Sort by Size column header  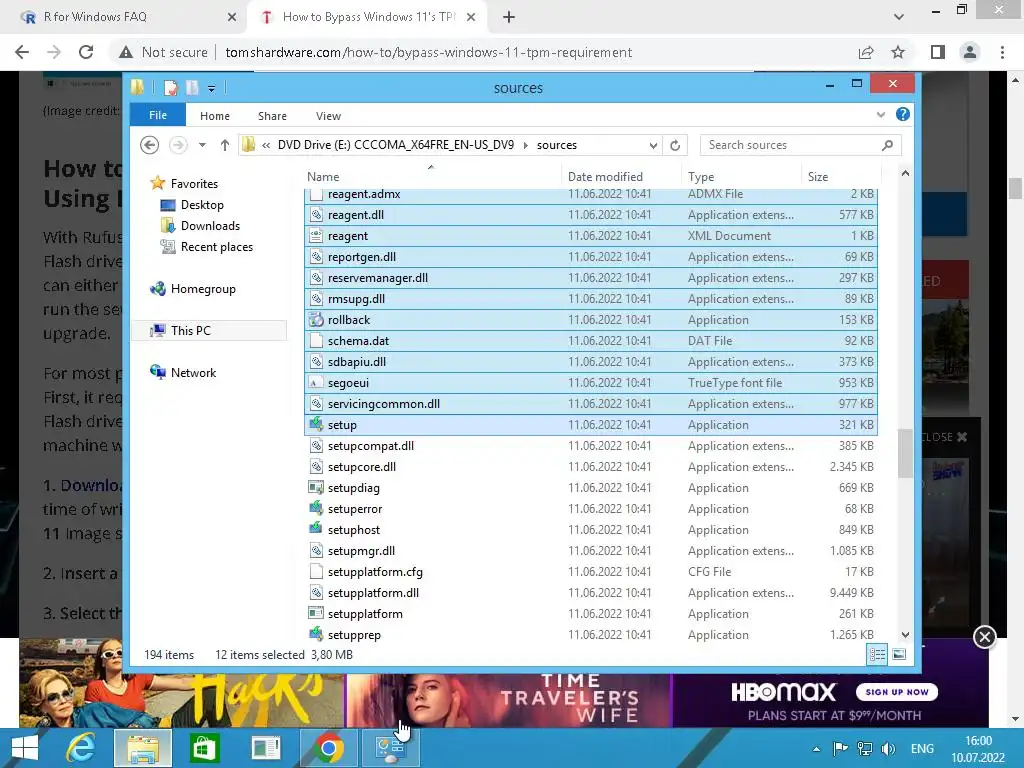point(841,176)
